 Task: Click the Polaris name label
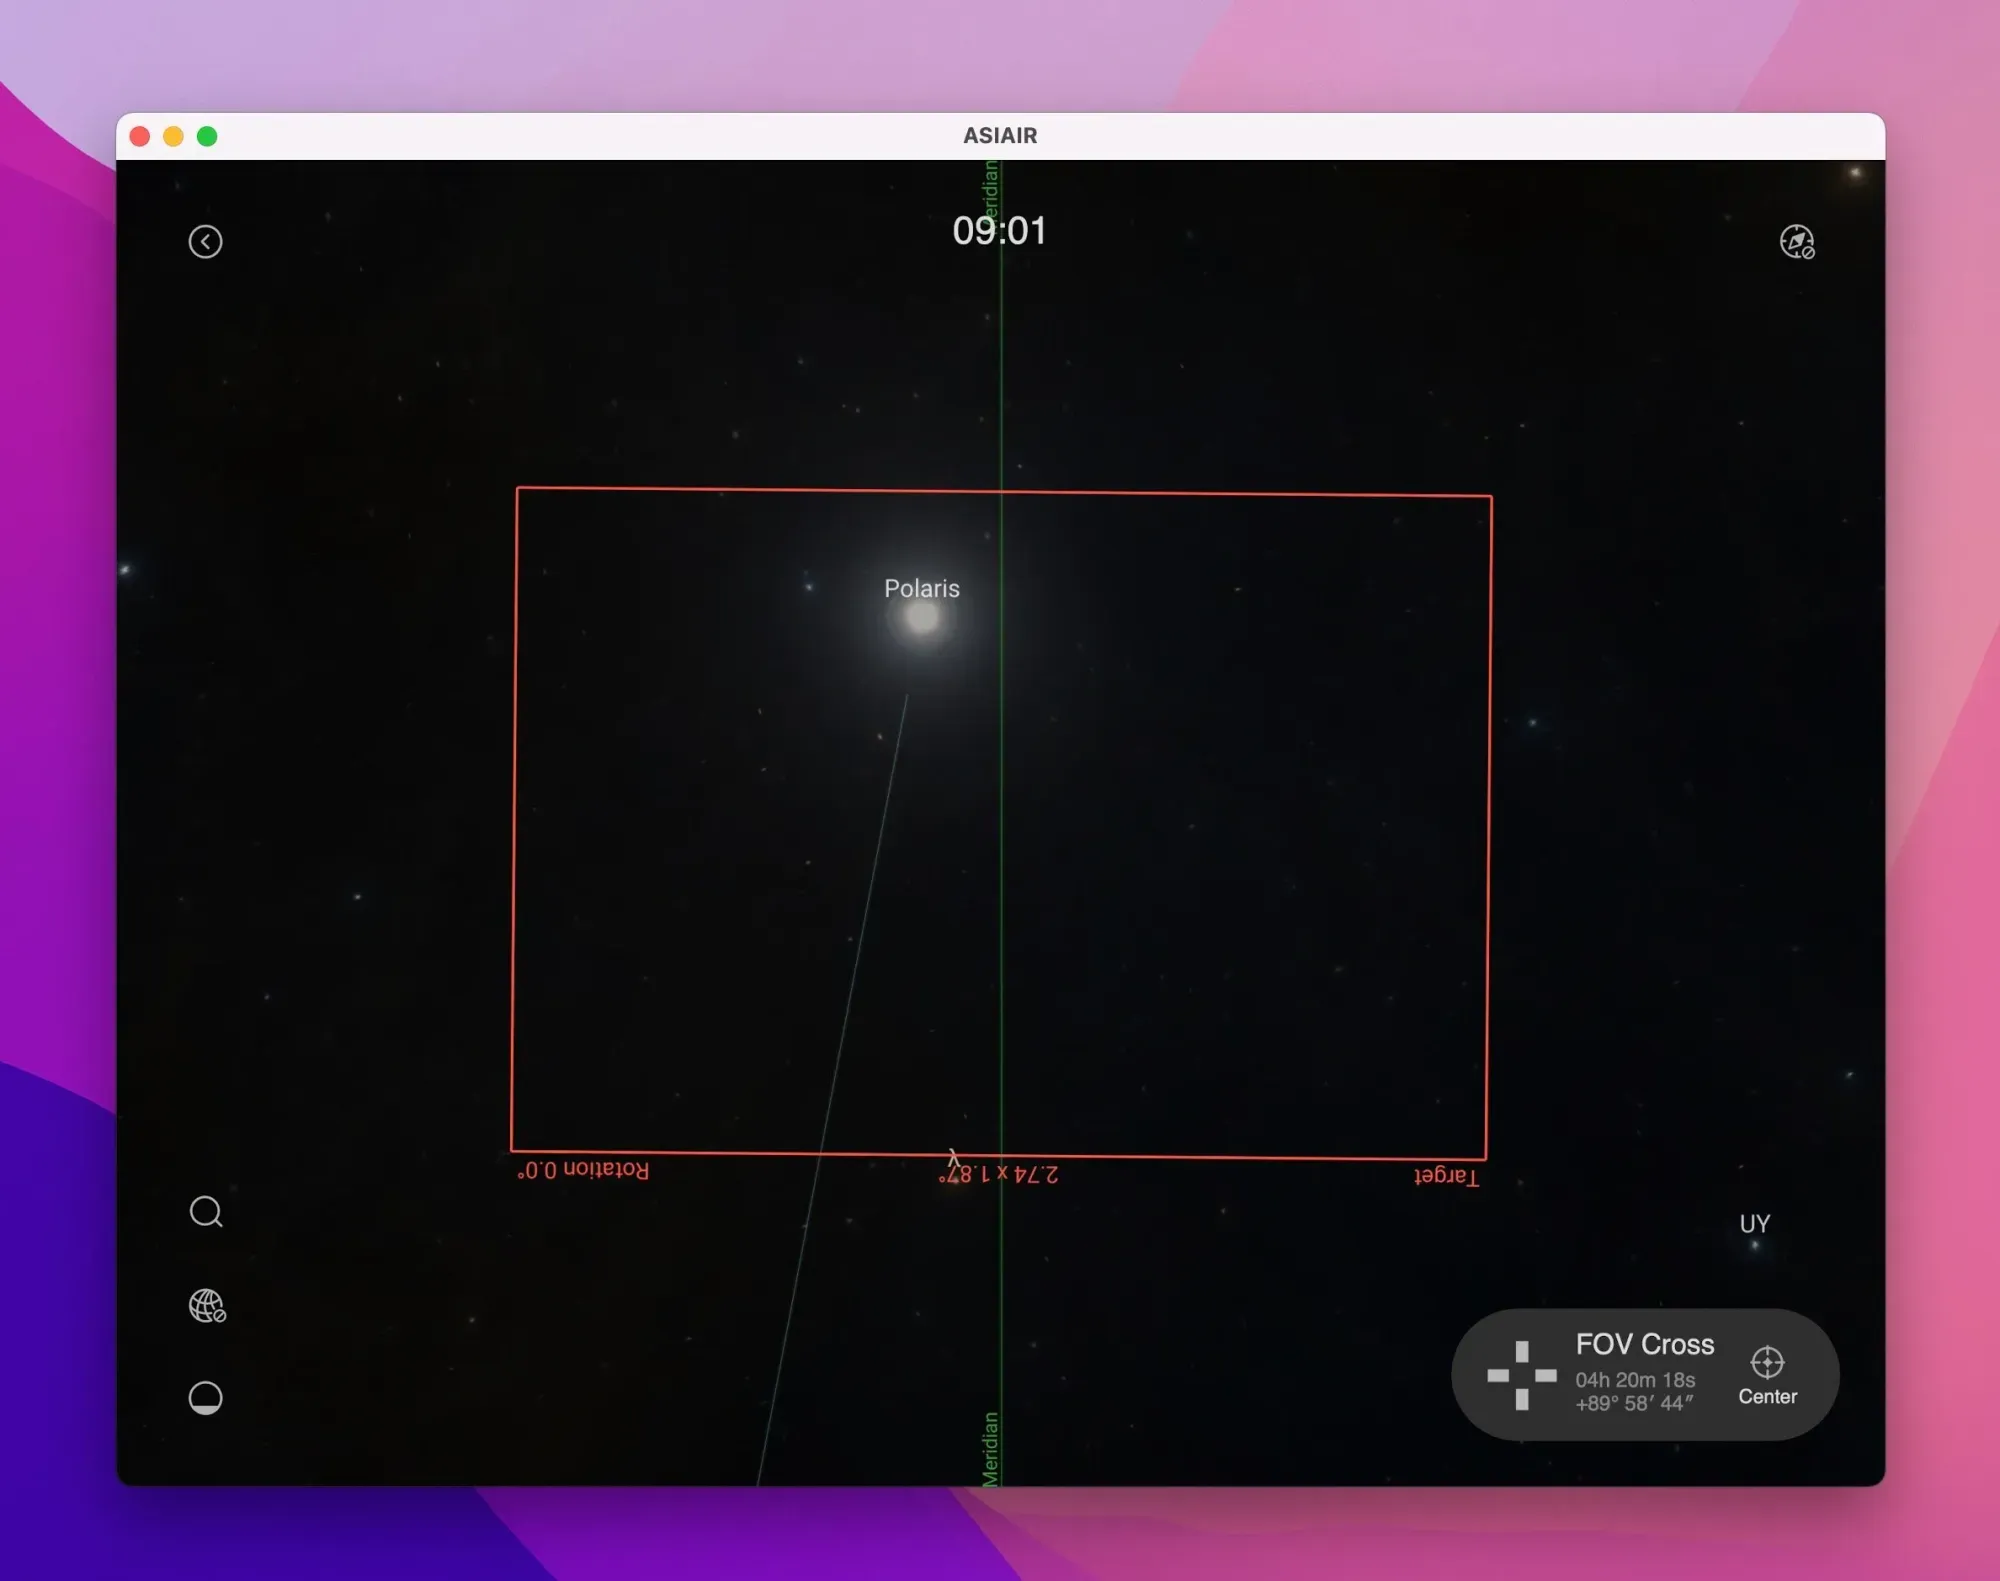coord(921,588)
